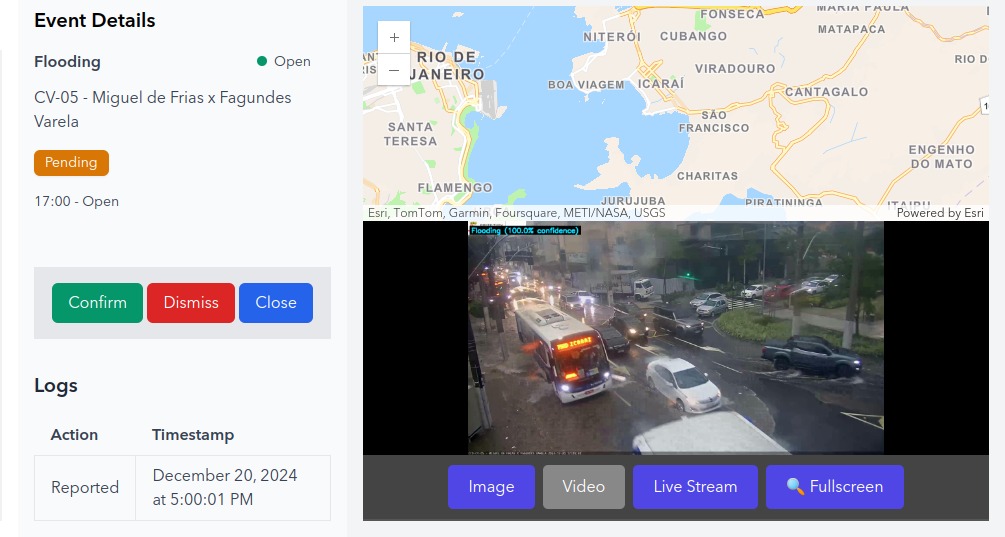
Task: Click the Powered by Esri link
Action: pos(940,213)
